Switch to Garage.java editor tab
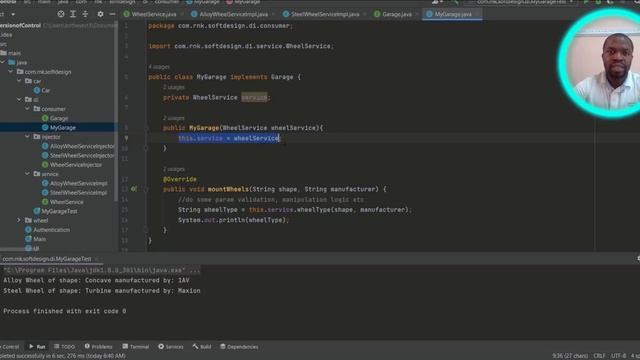This screenshot has height=360, width=640. pos(397,14)
